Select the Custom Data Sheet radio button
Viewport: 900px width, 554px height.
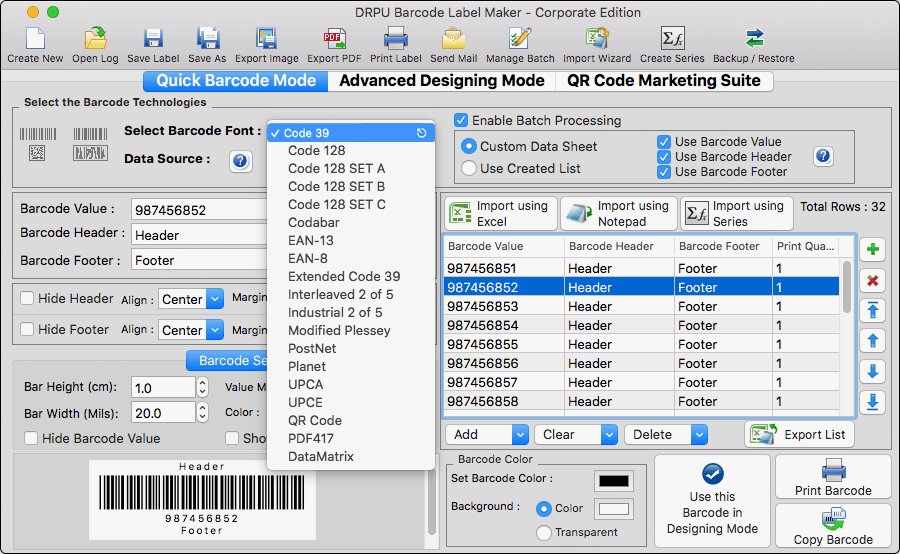[469, 146]
